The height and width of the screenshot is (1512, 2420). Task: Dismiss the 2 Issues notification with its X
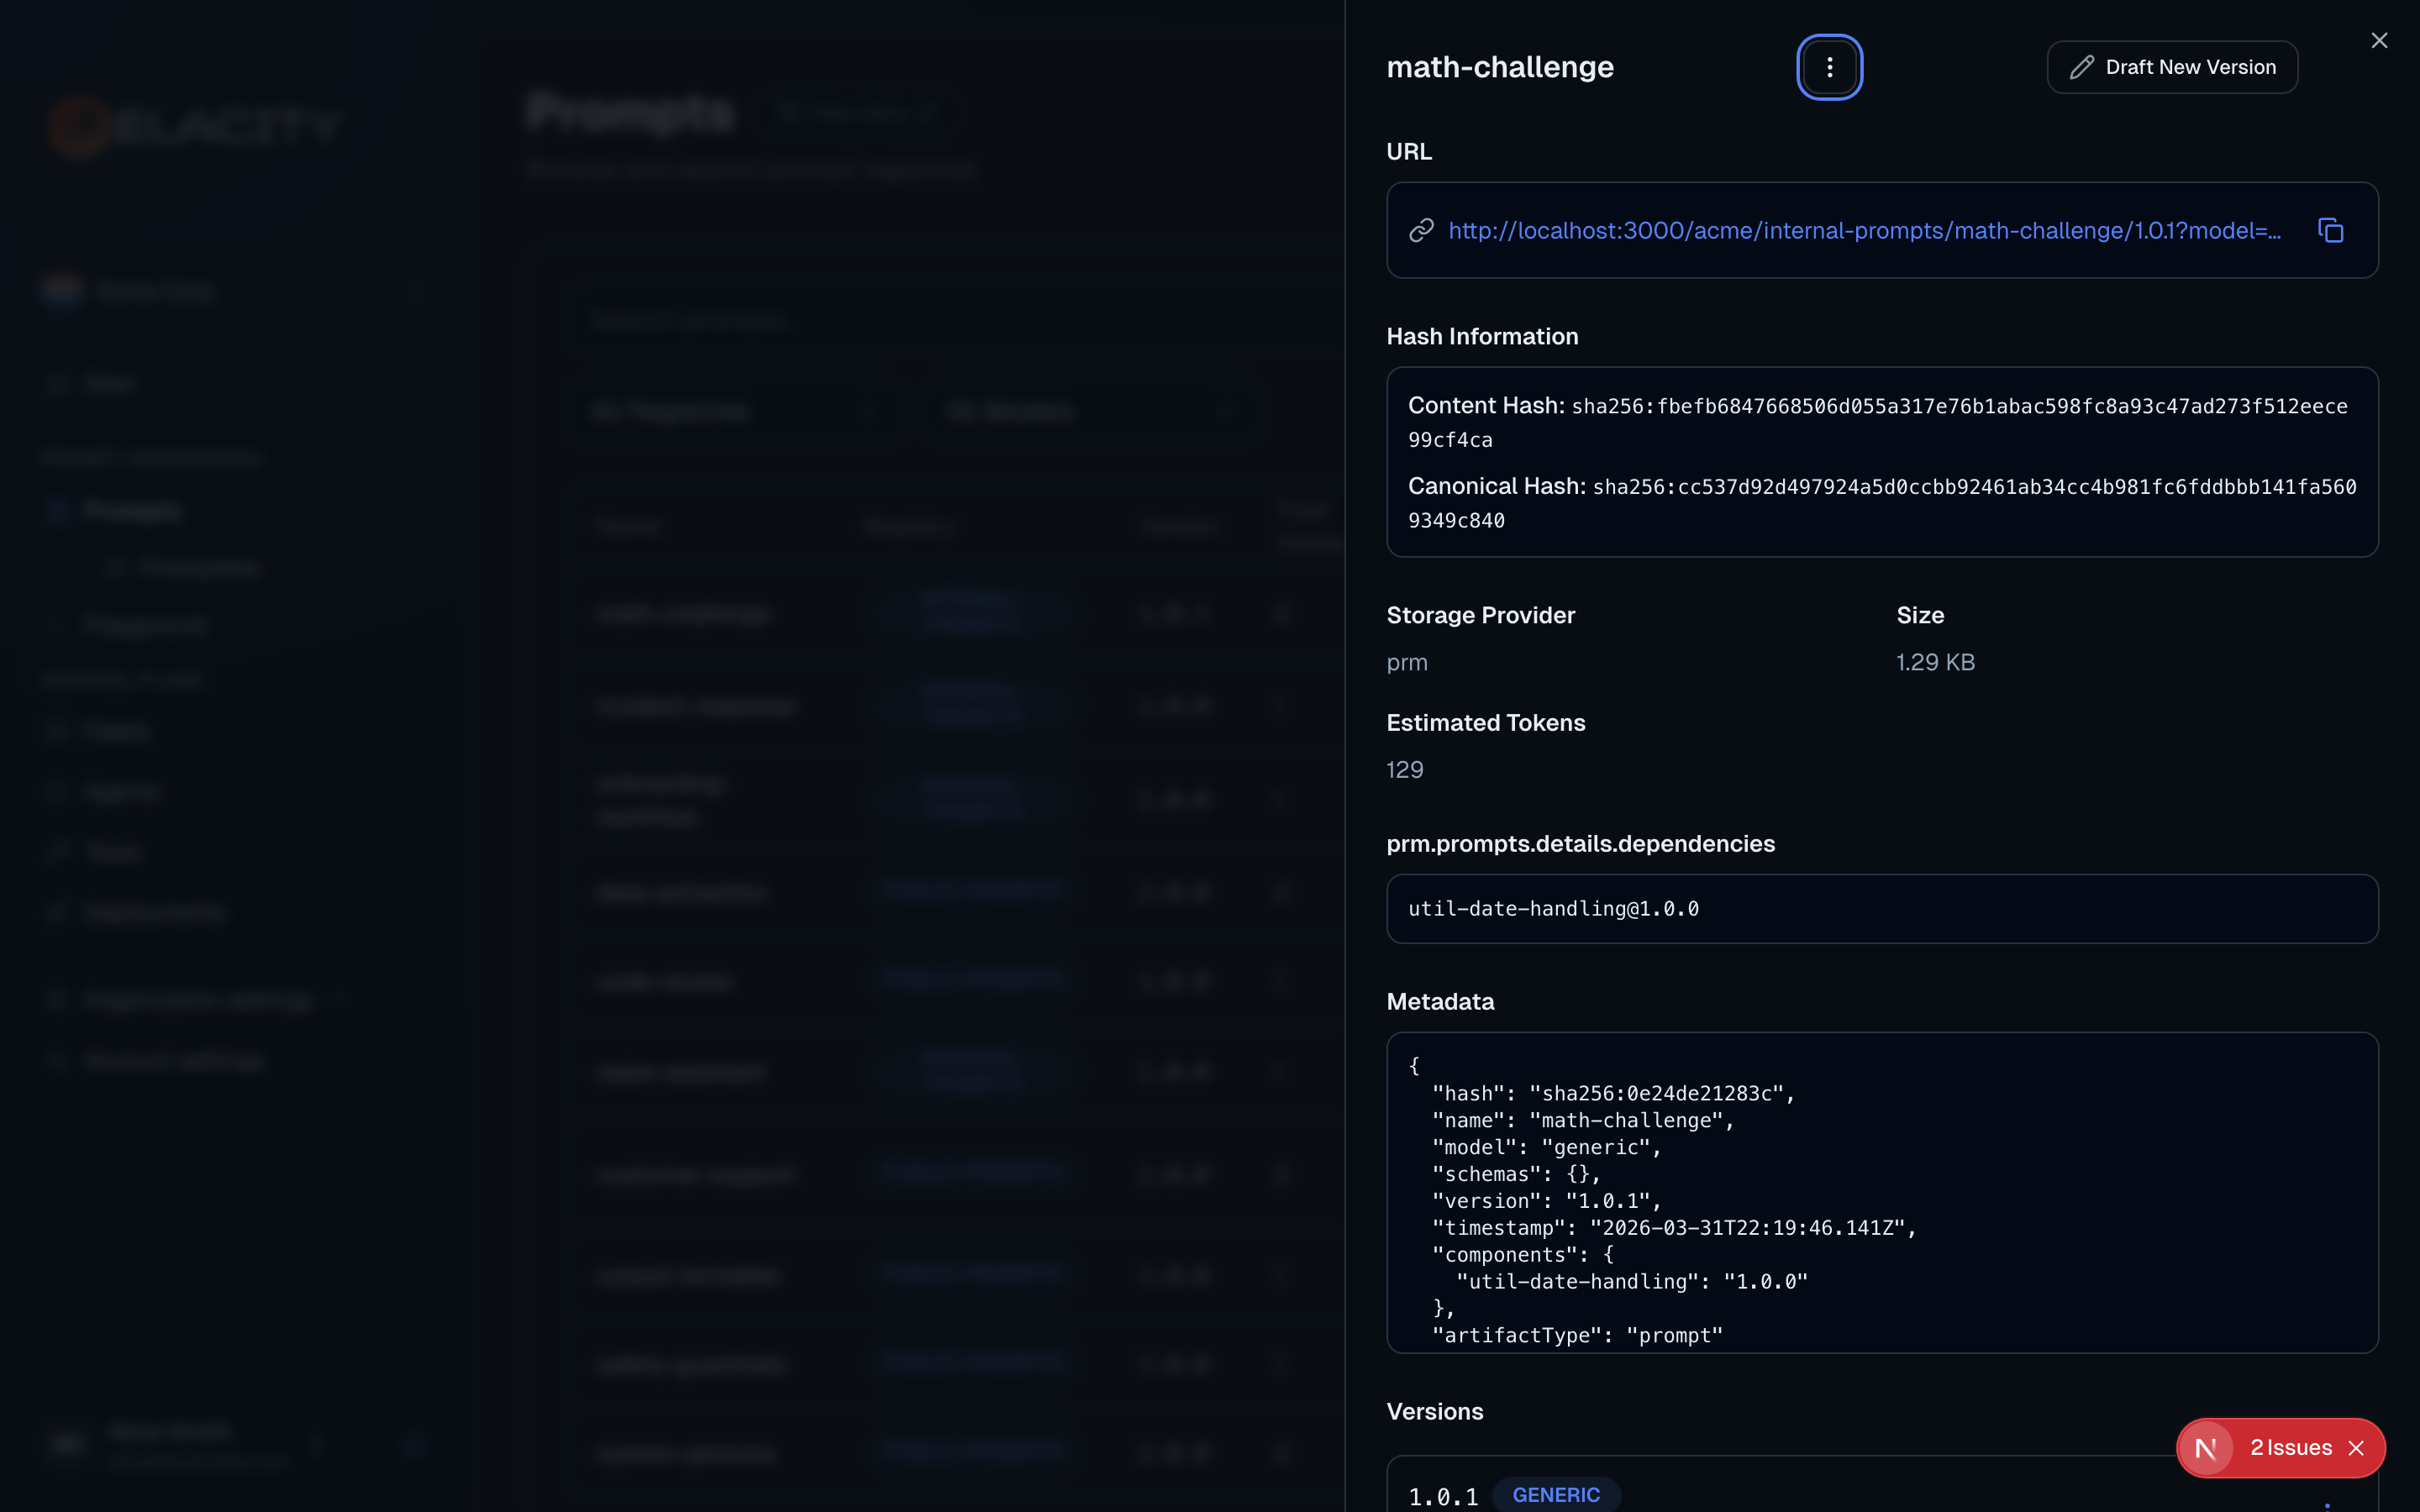[x=2356, y=1447]
